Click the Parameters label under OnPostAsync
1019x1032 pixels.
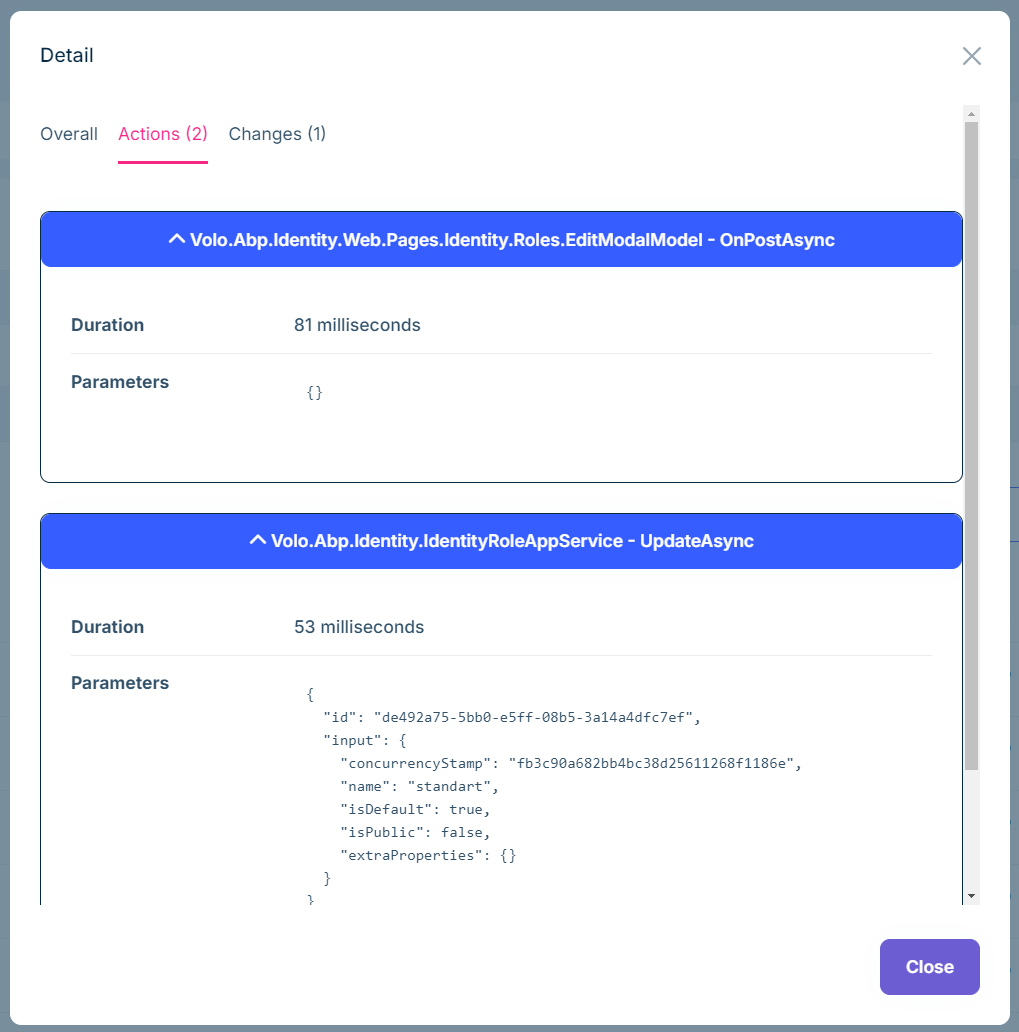(119, 382)
